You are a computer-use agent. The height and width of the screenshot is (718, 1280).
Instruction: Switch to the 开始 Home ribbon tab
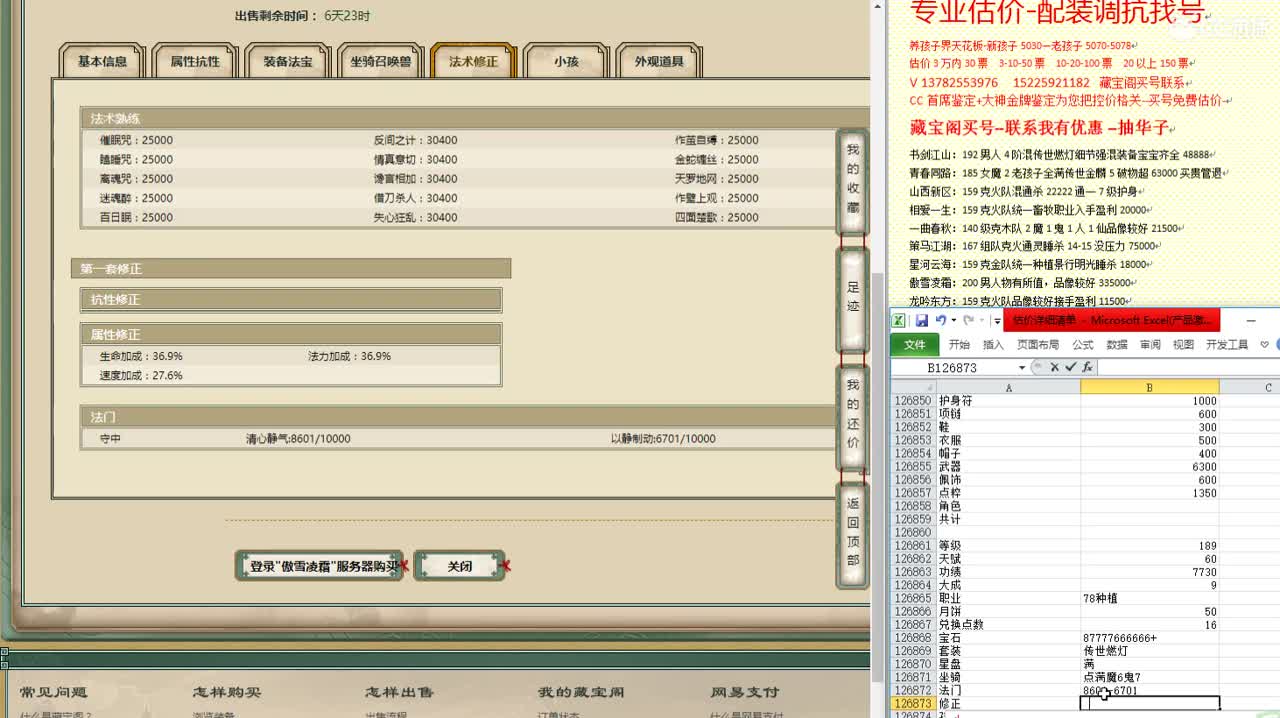pos(959,345)
